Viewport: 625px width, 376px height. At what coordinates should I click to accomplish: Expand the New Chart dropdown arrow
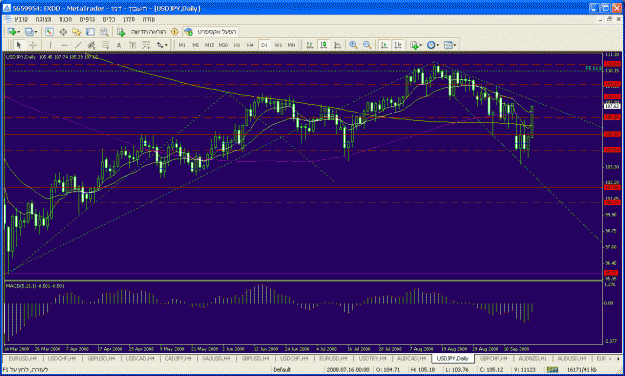[18, 32]
